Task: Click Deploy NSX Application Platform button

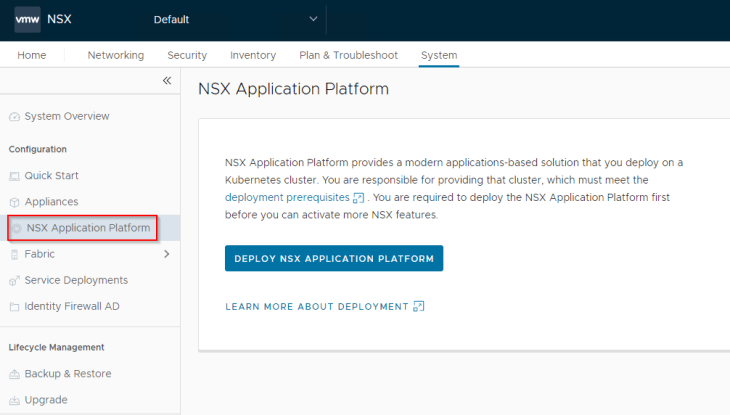Action: coord(334,258)
